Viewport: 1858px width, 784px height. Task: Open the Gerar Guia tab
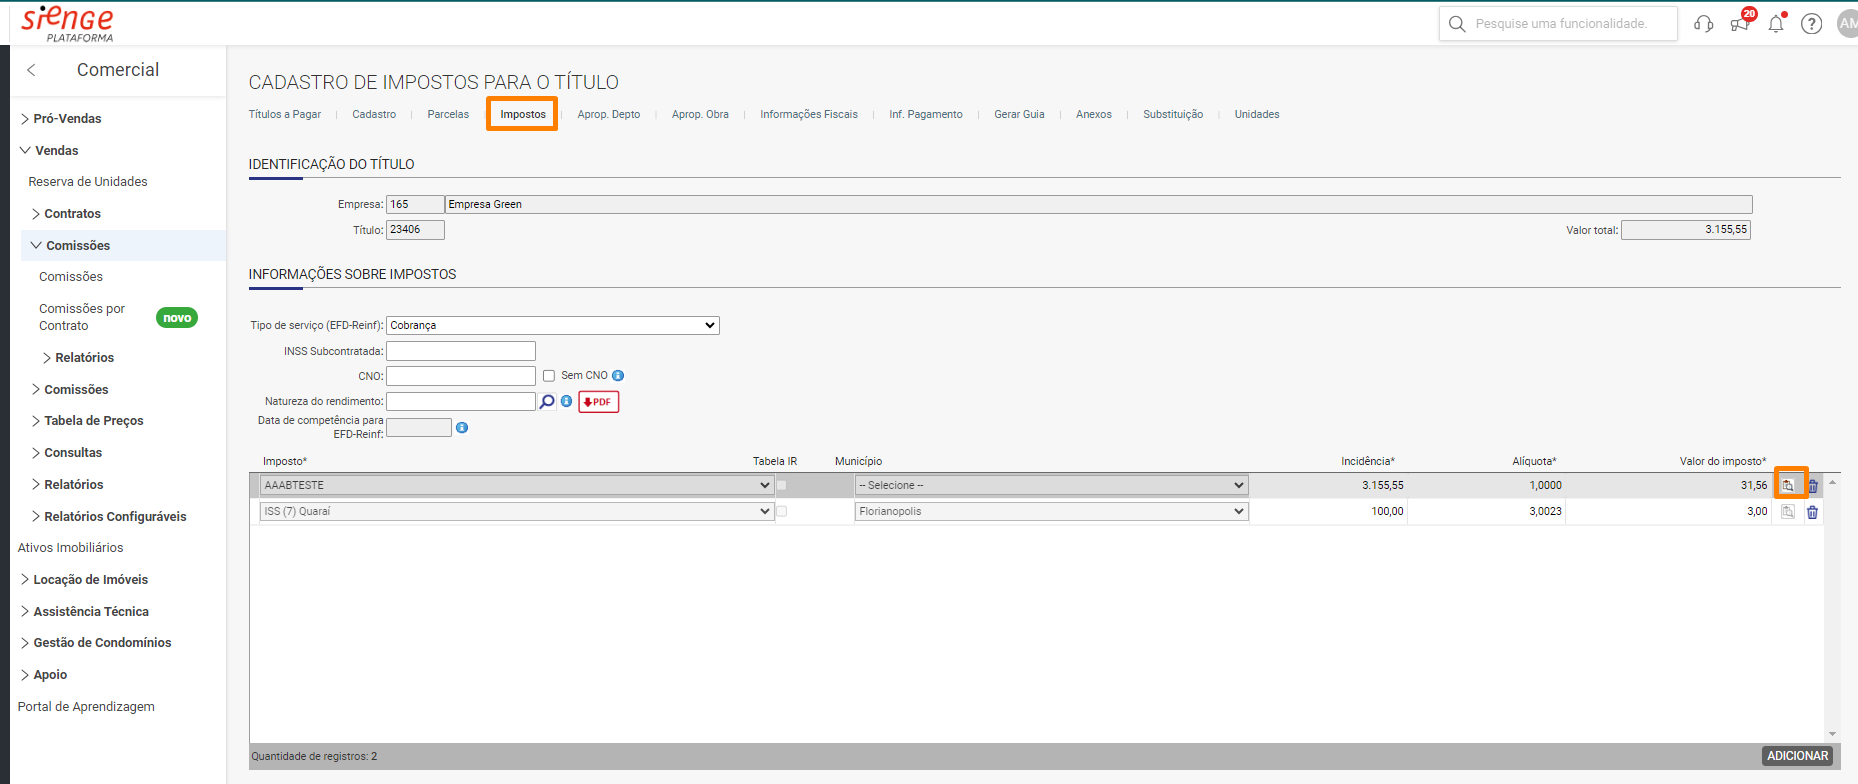click(x=1019, y=115)
